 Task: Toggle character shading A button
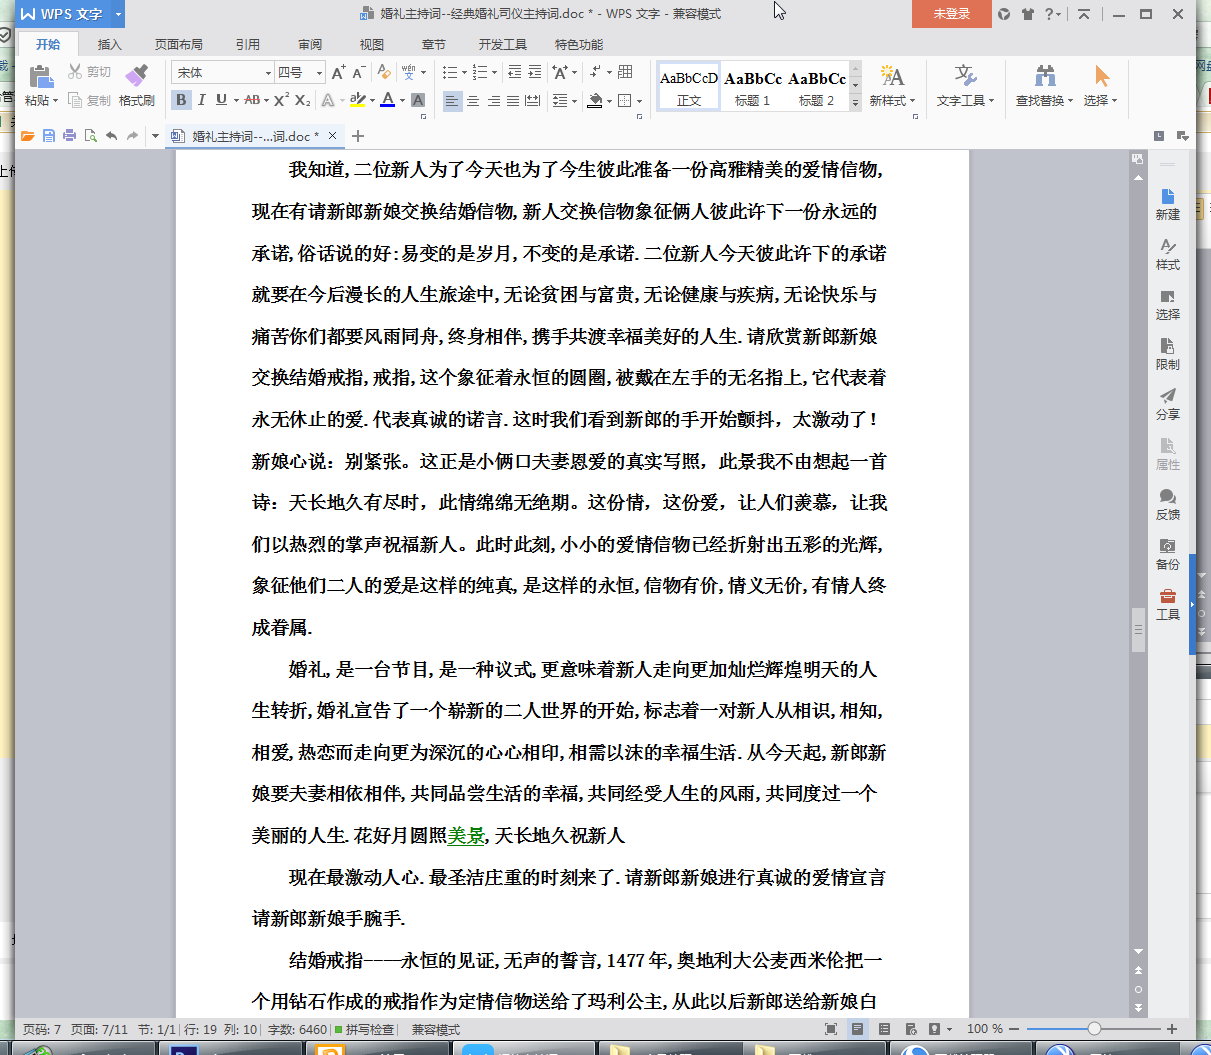click(x=418, y=100)
